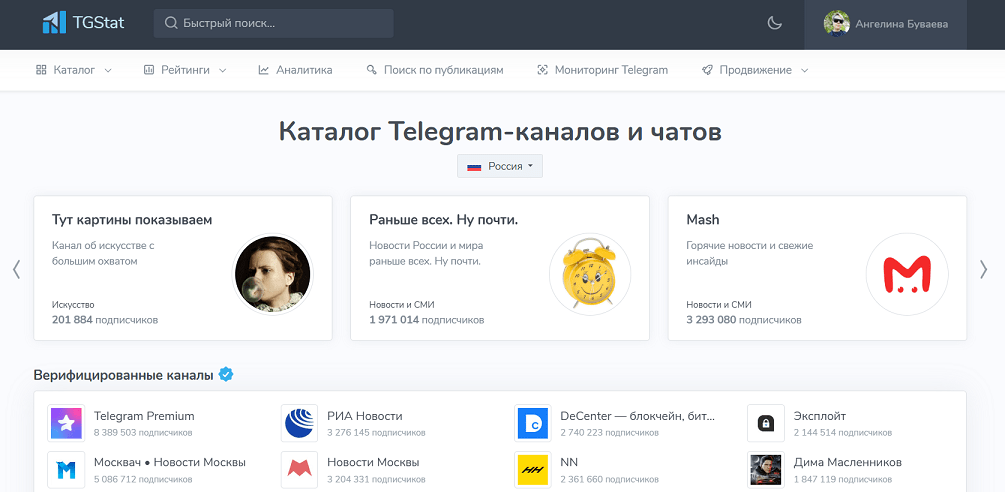This screenshot has height=492, width=1005.
Task: Click the Мониторинг Telegram scan icon
Action: [x=542, y=70]
